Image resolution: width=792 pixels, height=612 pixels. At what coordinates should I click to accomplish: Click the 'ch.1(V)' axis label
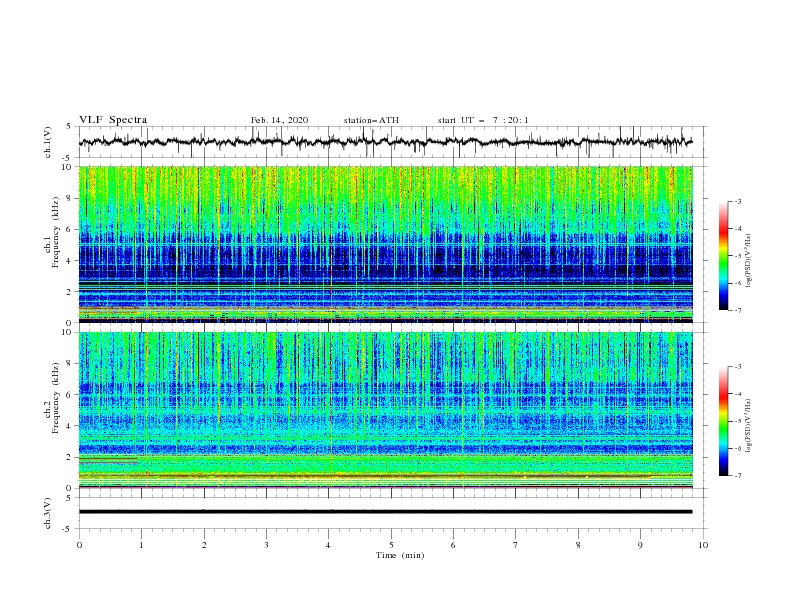click(x=48, y=142)
